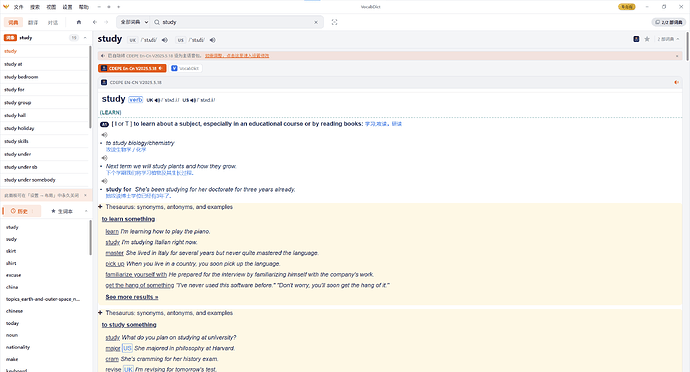Open the 2/2 部词典 dictionary selector
Image resolution: width=690 pixels, height=372 pixels.
click(x=669, y=22)
